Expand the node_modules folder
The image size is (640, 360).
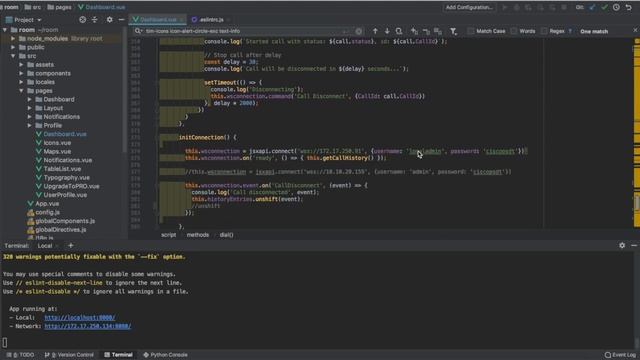13,38
